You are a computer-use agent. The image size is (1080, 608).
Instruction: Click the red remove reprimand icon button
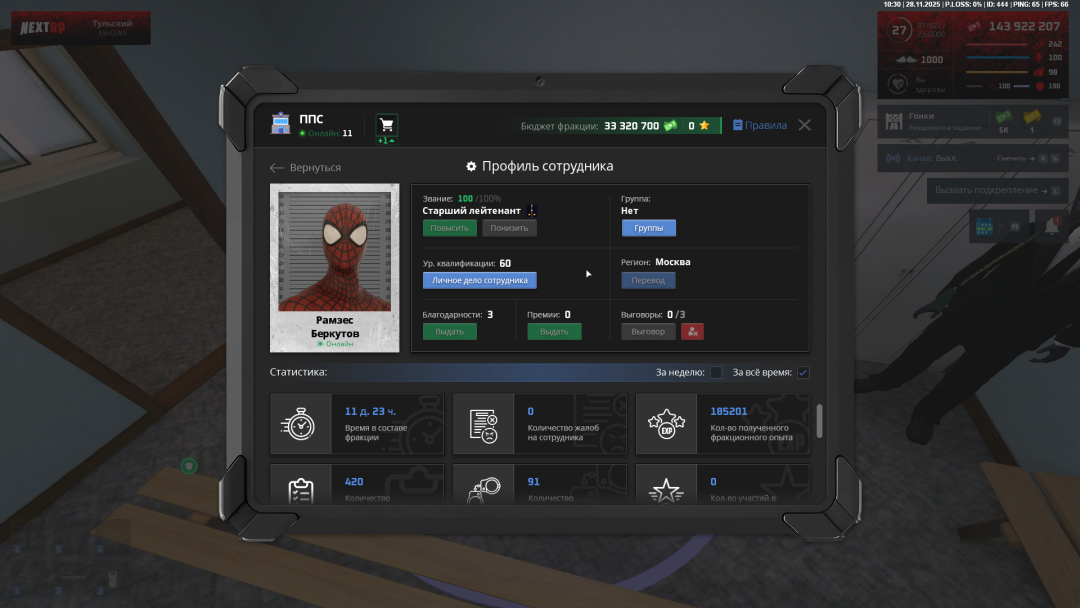tap(692, 331)
